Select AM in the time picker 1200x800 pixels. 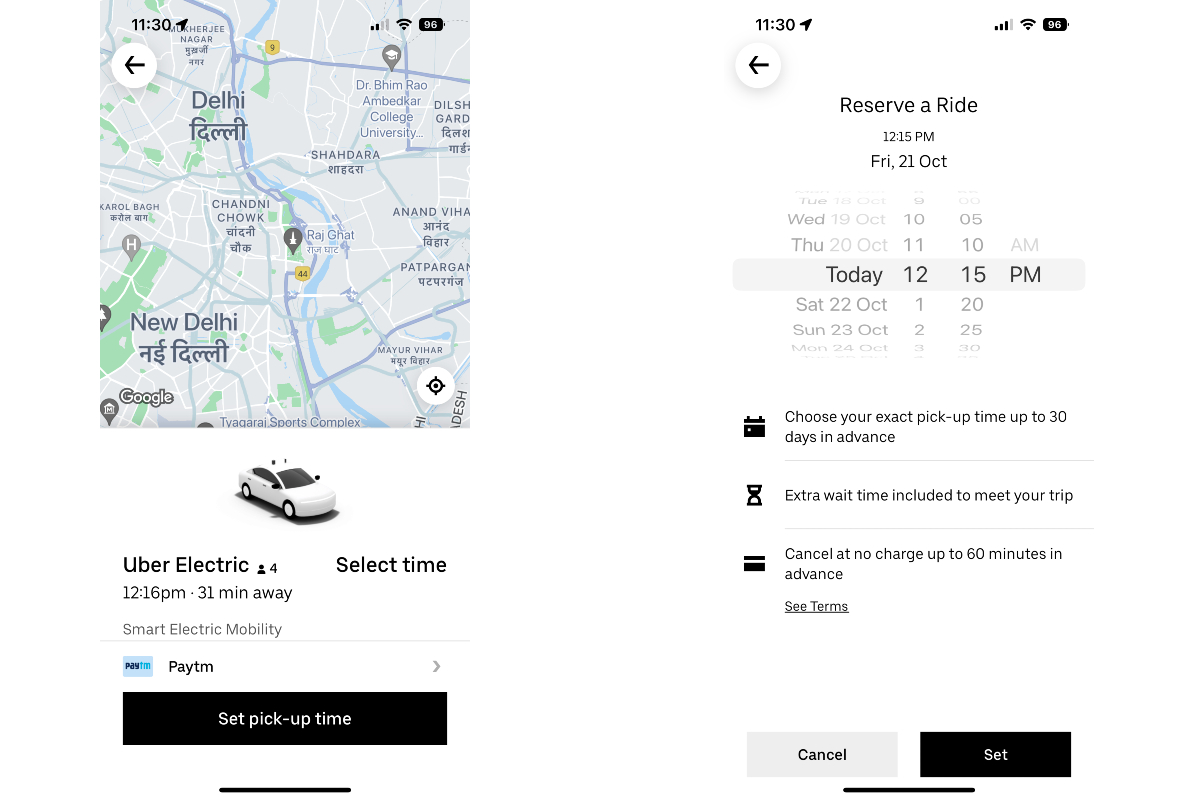[1025, 245]
